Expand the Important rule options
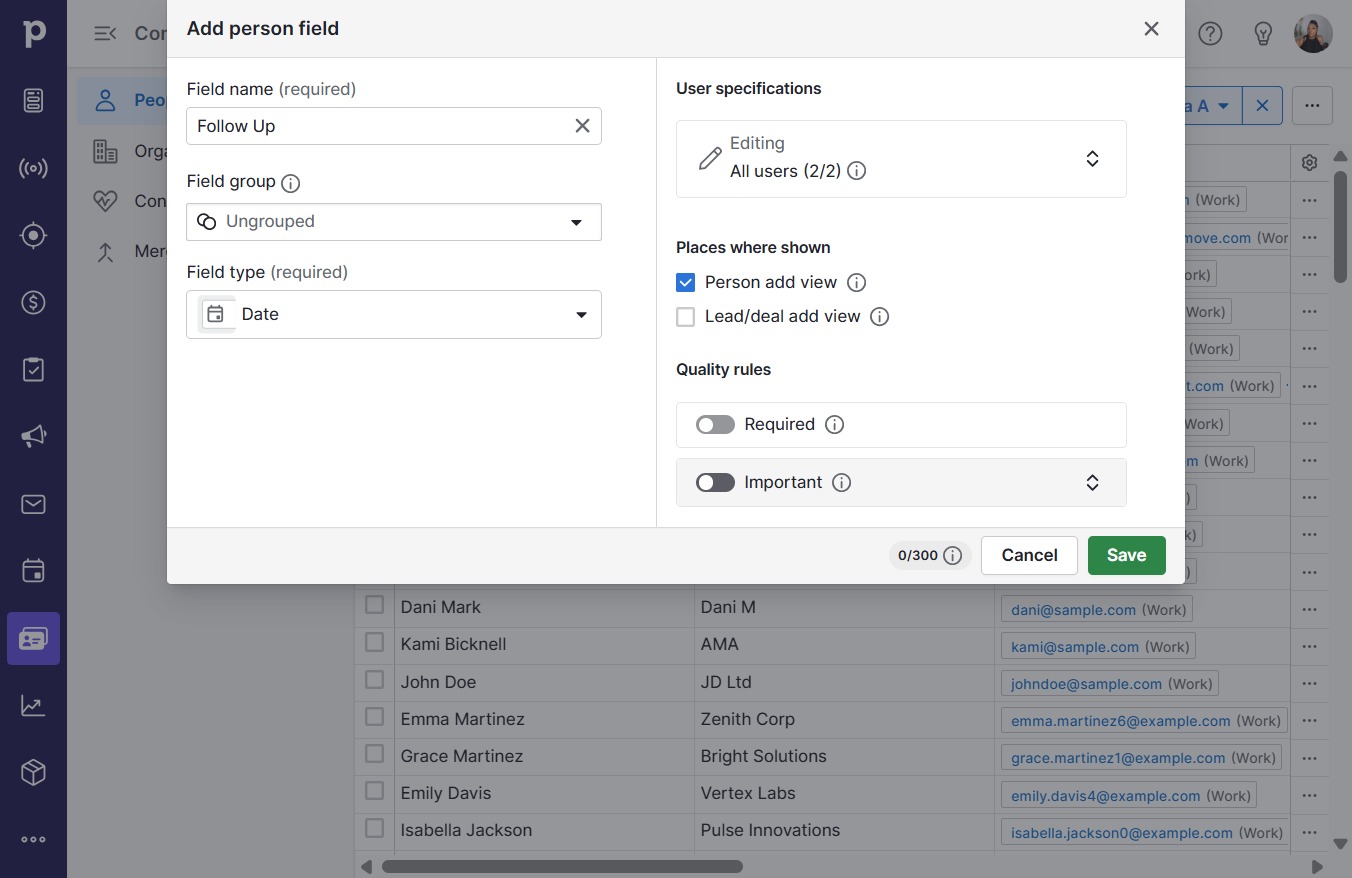This screenshot has width=1352, height=878. tap(1093, 483)
